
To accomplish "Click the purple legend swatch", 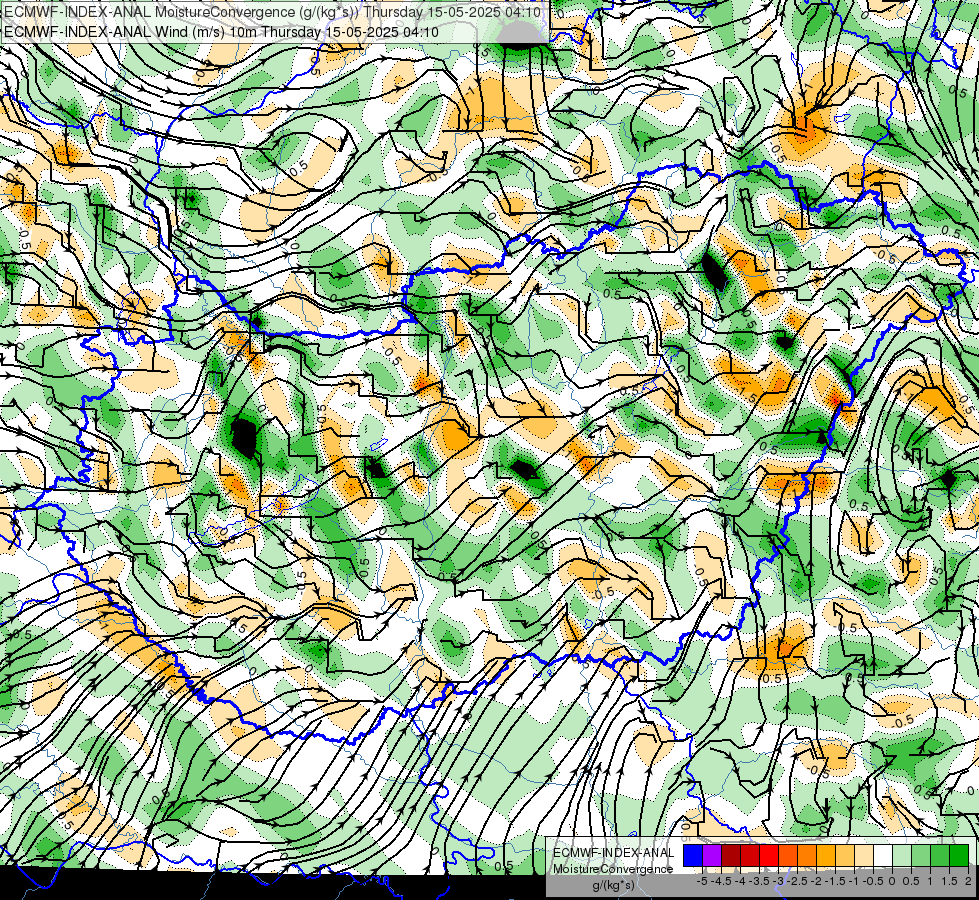I will click(712, 856).
